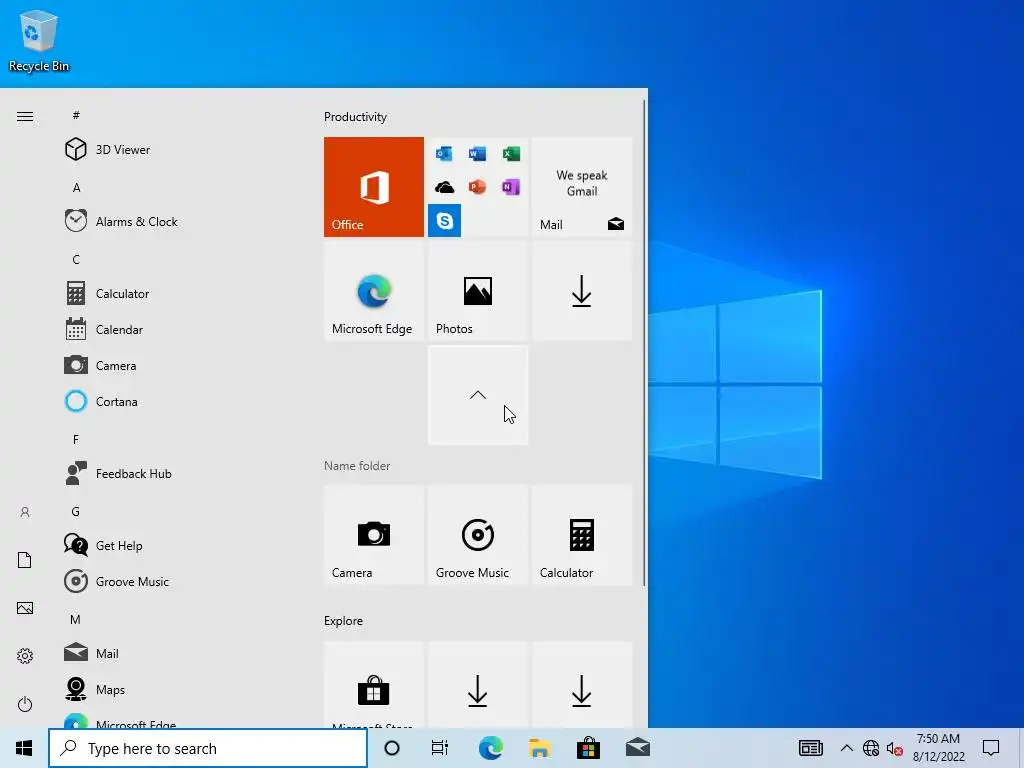1024x768 pixels.
Task: Open Settings gear in Start sidebar
Action: 25,656
